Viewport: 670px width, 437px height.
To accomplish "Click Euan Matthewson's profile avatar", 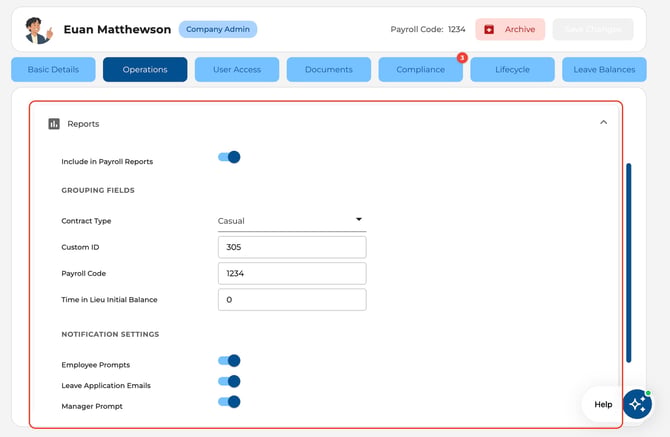I will [38, 30].
